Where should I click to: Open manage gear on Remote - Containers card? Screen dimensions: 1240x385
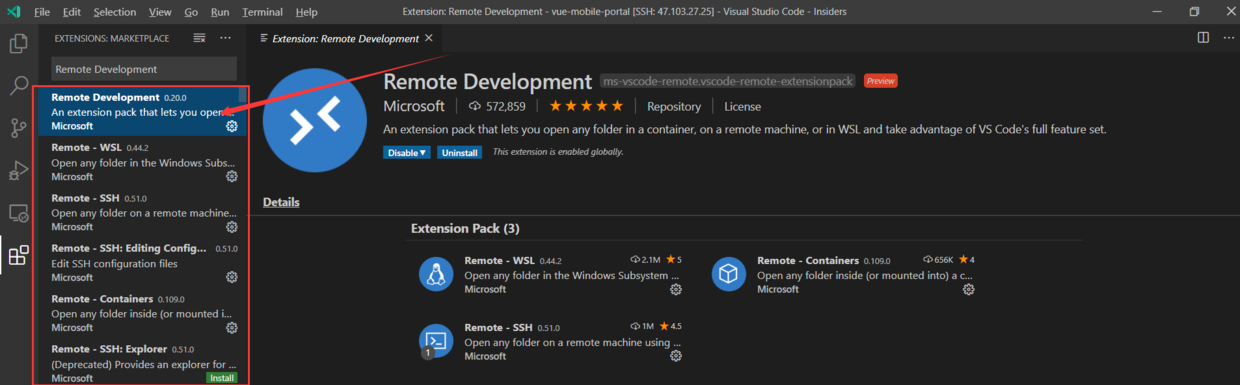click(969, 289)
